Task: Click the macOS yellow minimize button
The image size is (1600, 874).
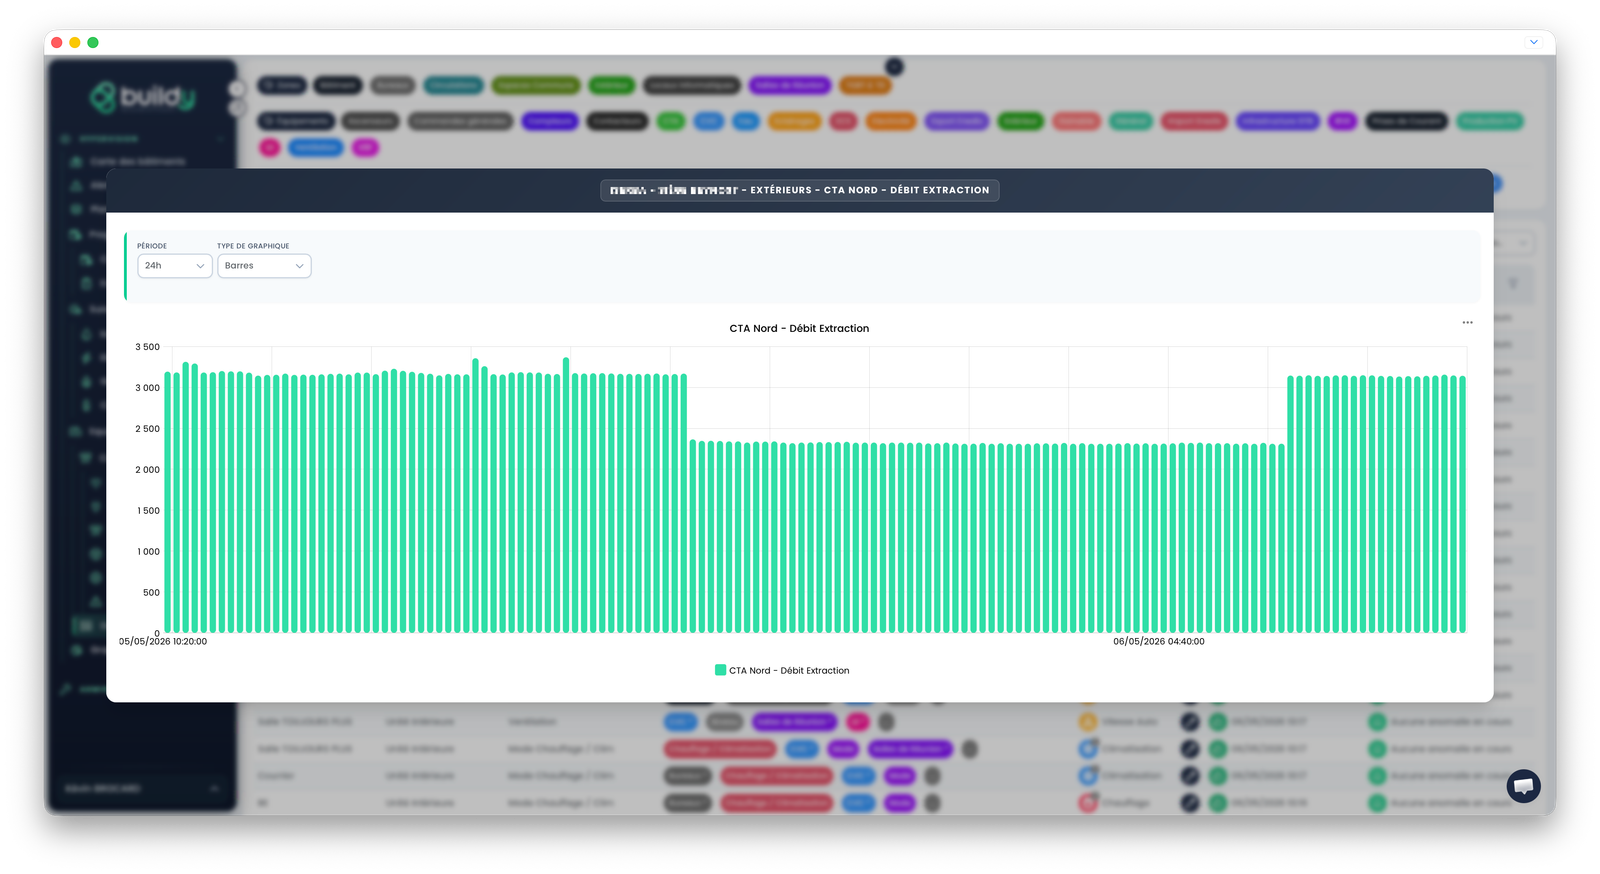Action: [x=75, y=42]
